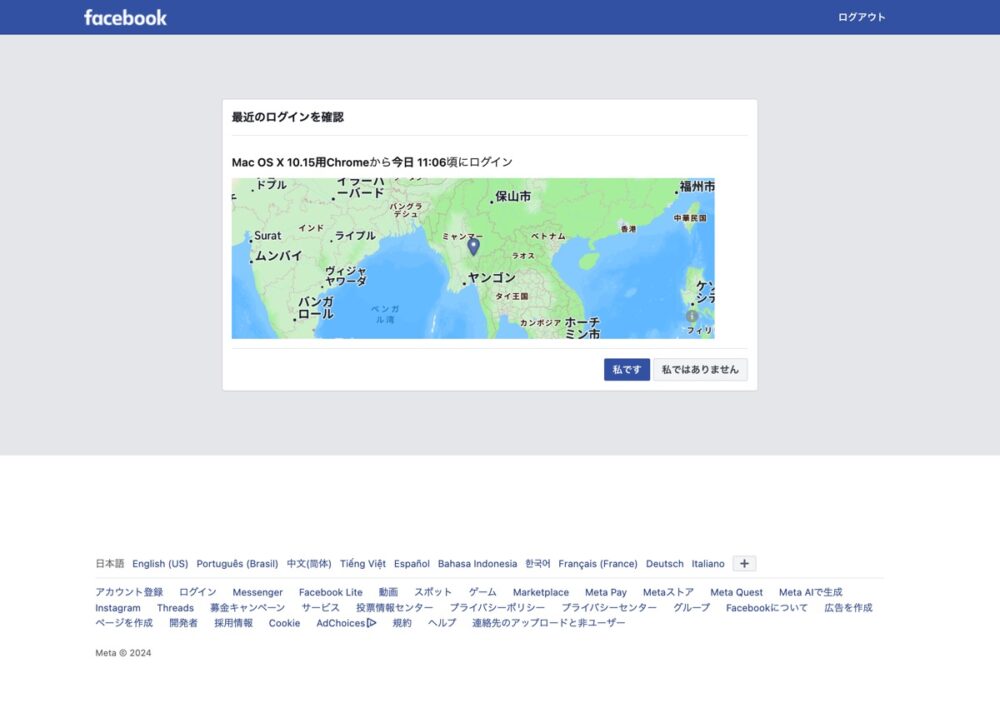This screenshot has width=1000, height=708.
Task: Go to Marketplace from footer
Action: [540, 593]
